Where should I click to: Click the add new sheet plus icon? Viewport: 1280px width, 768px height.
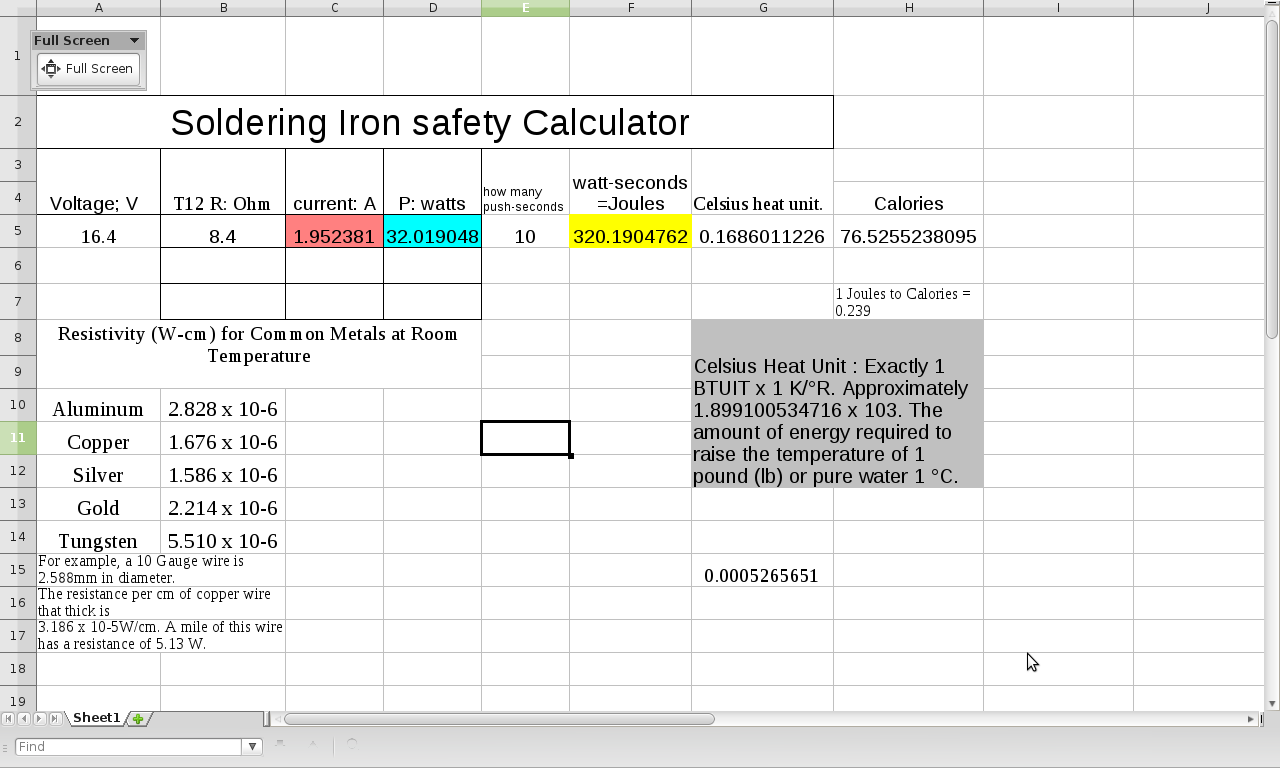click(x=138, y=719)
